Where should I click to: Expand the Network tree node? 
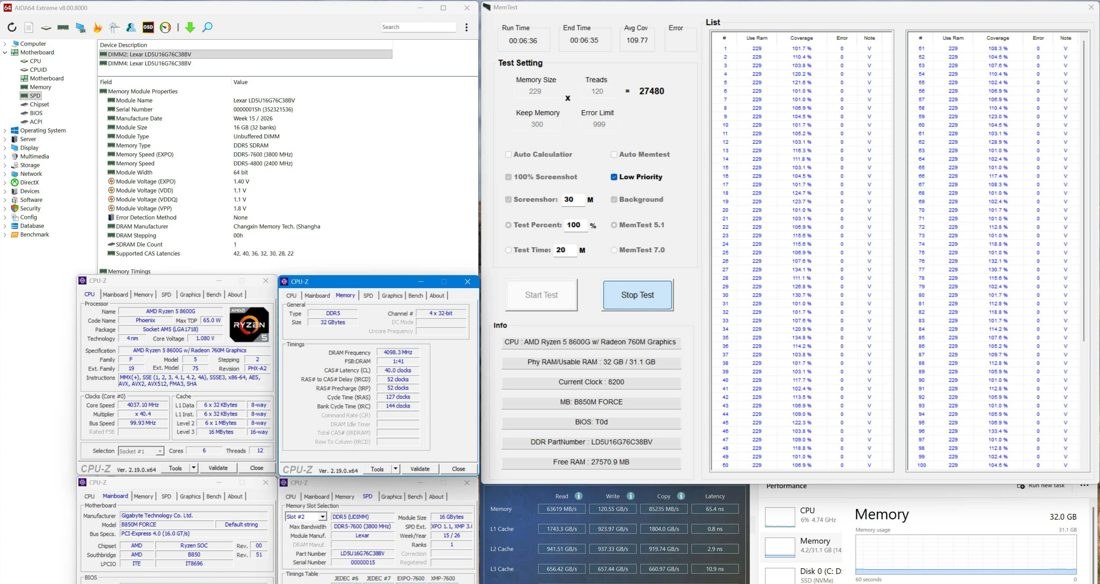click(5, 173)
